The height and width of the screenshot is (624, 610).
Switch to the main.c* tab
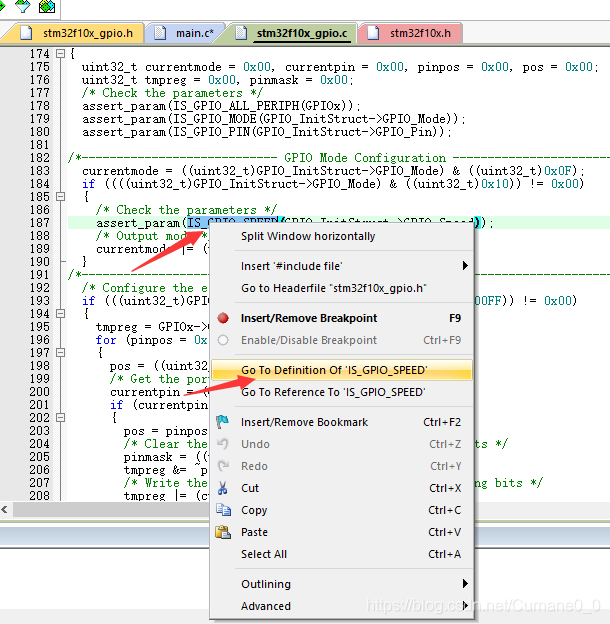[185, 33]
